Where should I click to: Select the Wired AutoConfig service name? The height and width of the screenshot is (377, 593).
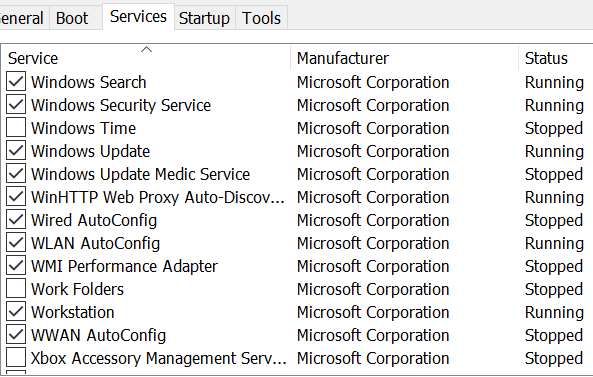click(94, 220)
